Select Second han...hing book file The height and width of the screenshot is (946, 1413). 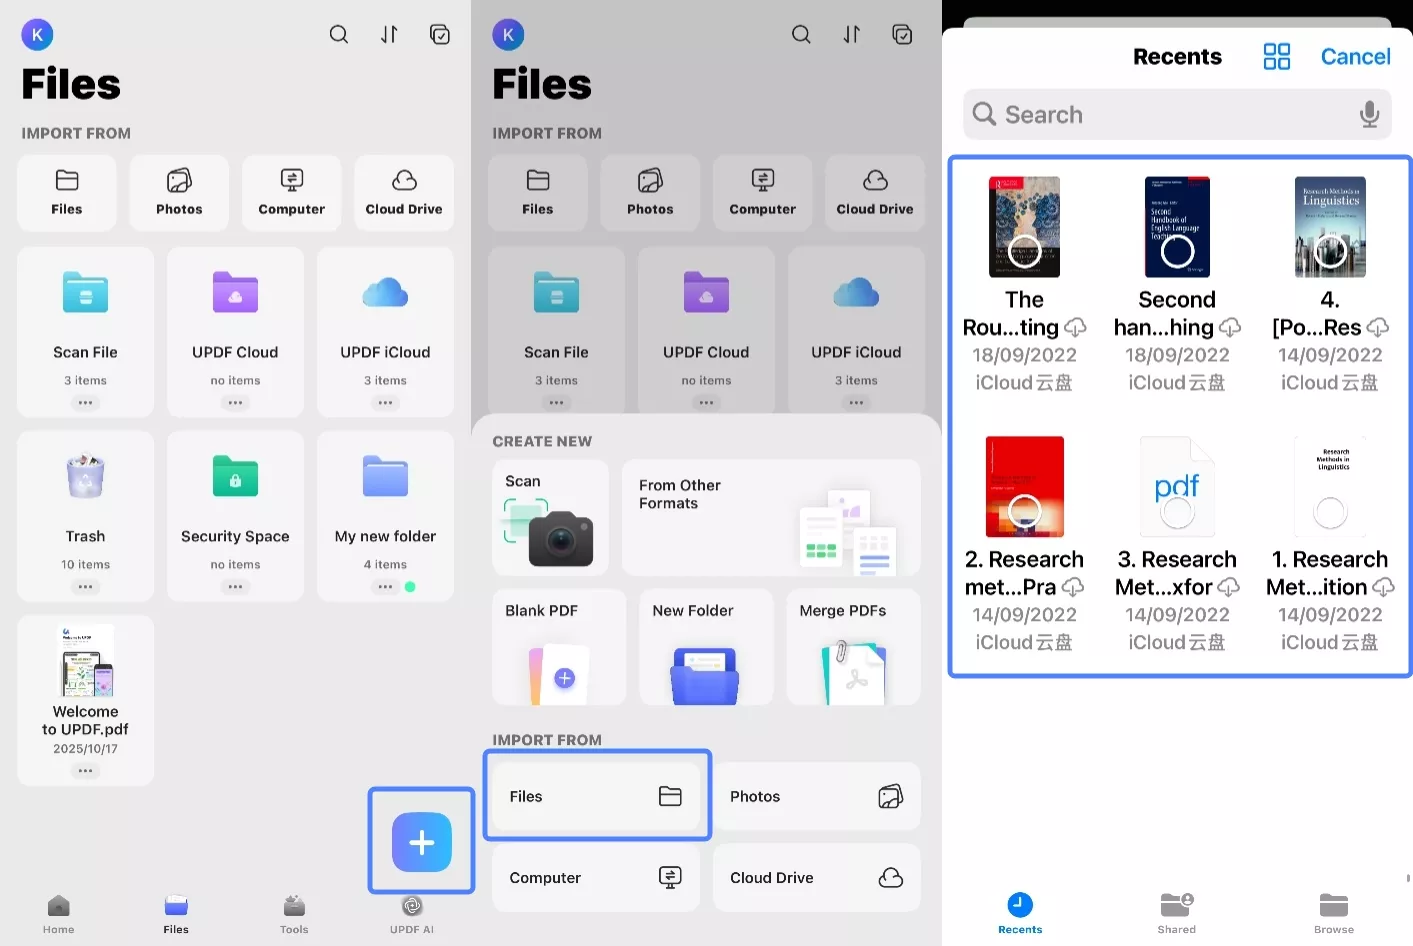point(1177,284)
